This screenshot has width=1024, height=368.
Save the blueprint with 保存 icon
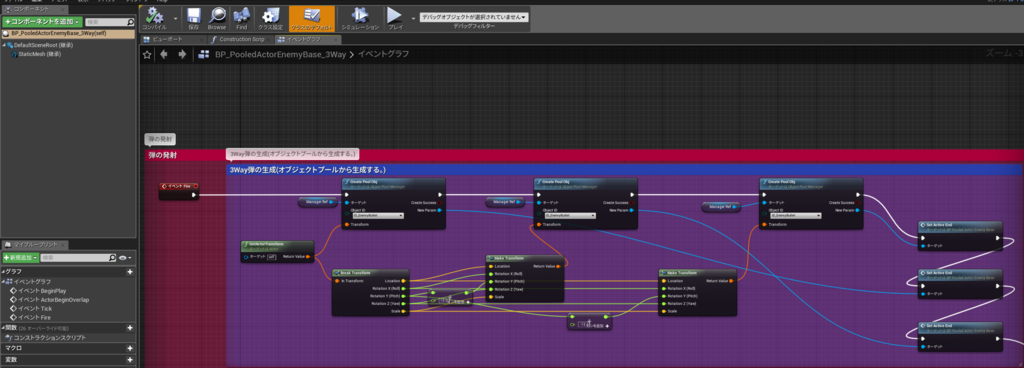[193, 19]
